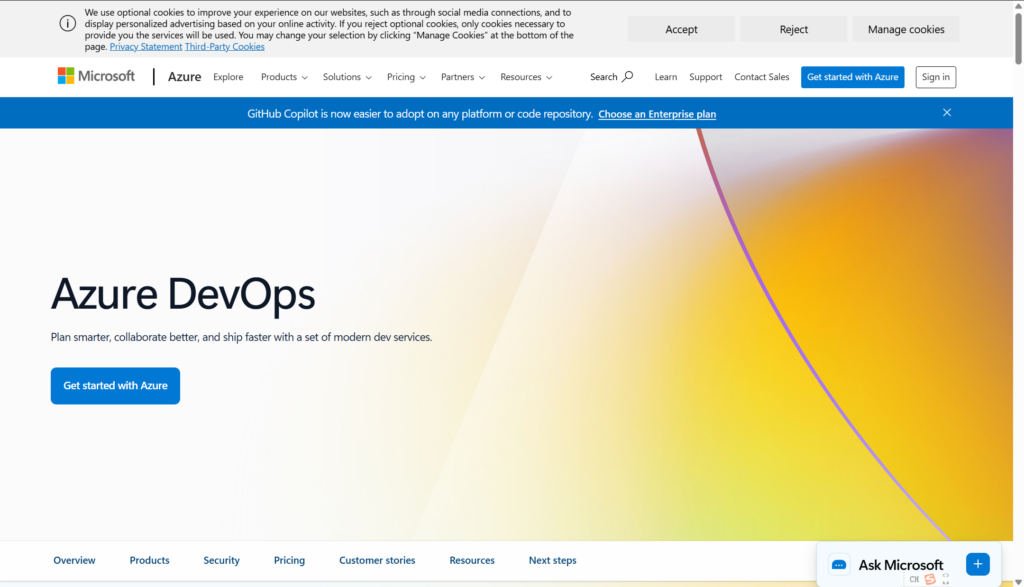Switch to the Products section tab
Image resolution: width=1024 pixels, height=587 pixels.
click(149, 560)
